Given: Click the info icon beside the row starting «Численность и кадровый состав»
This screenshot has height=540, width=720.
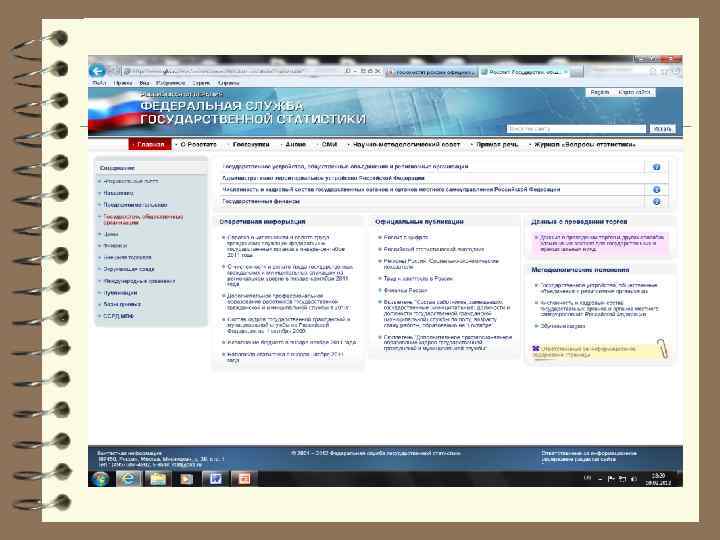Looking at the screenshot, I should (x=657, y=190).
